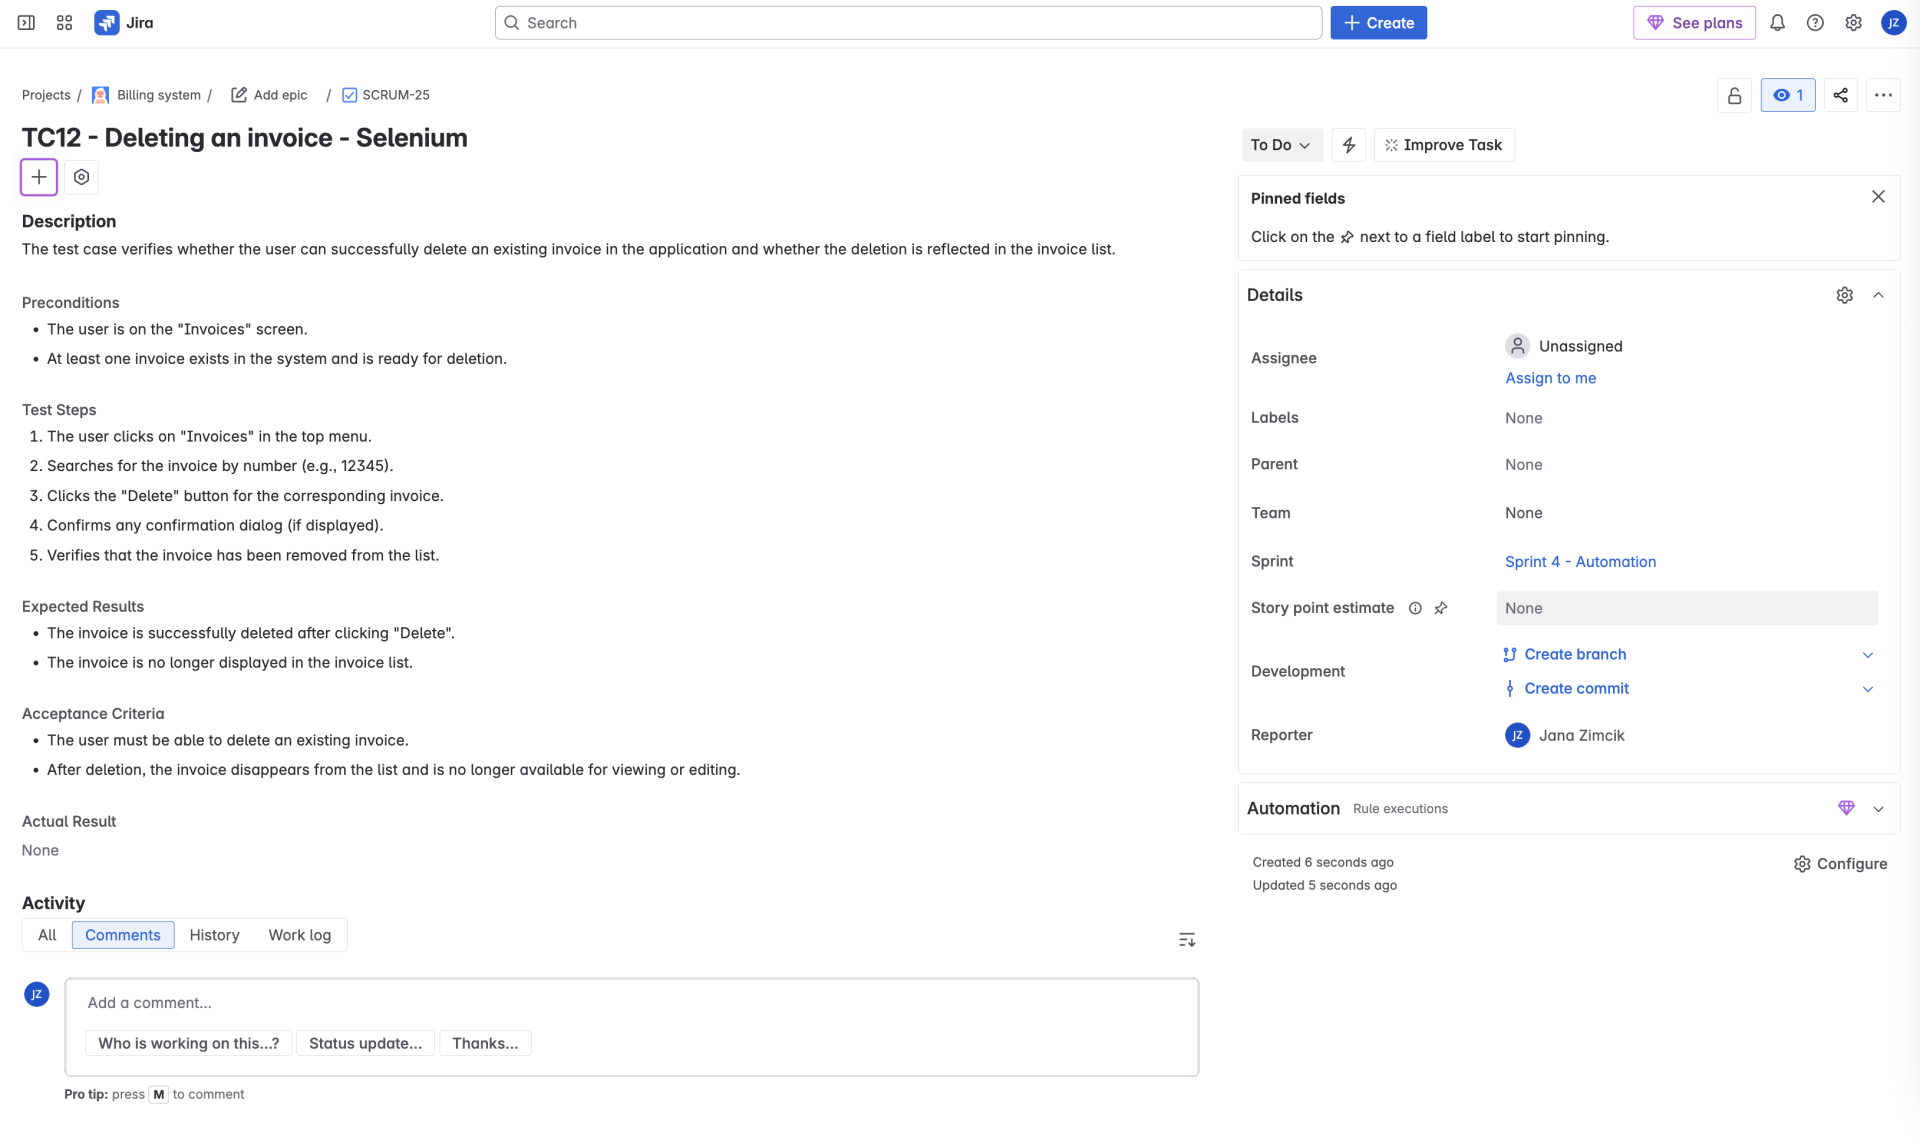Viewport: 1920px width, 1147px height.
Task: Toggle the left sidebar panel icon
Action: 26,23
